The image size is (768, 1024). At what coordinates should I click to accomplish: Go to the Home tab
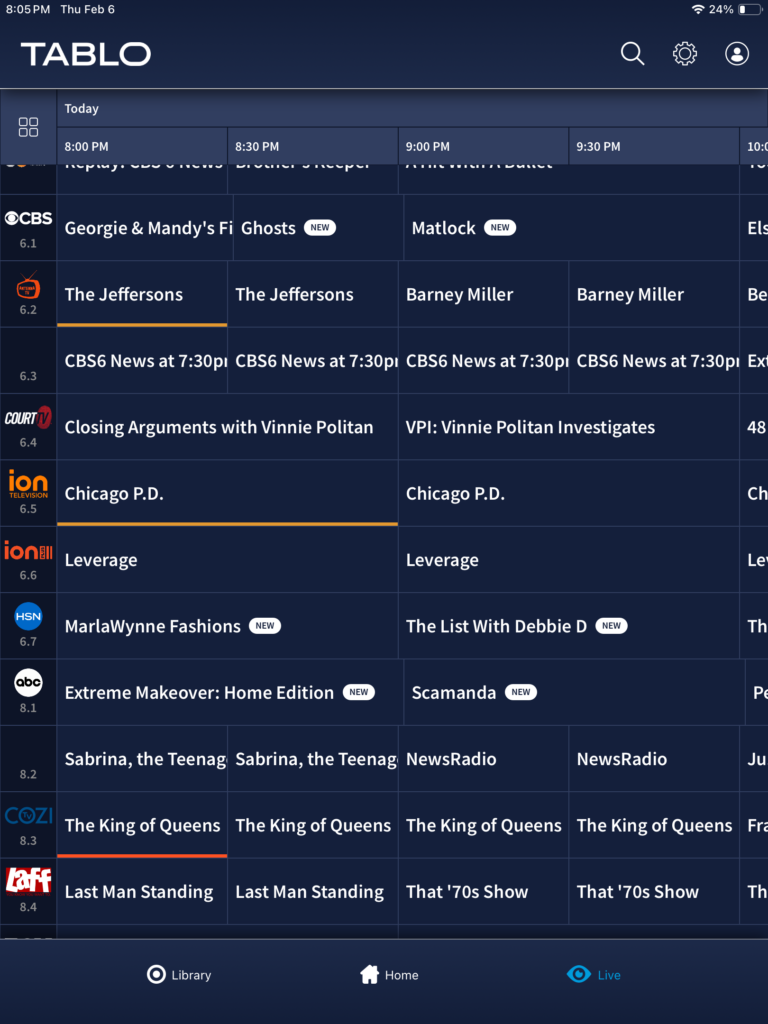click(x=389, y=975)
